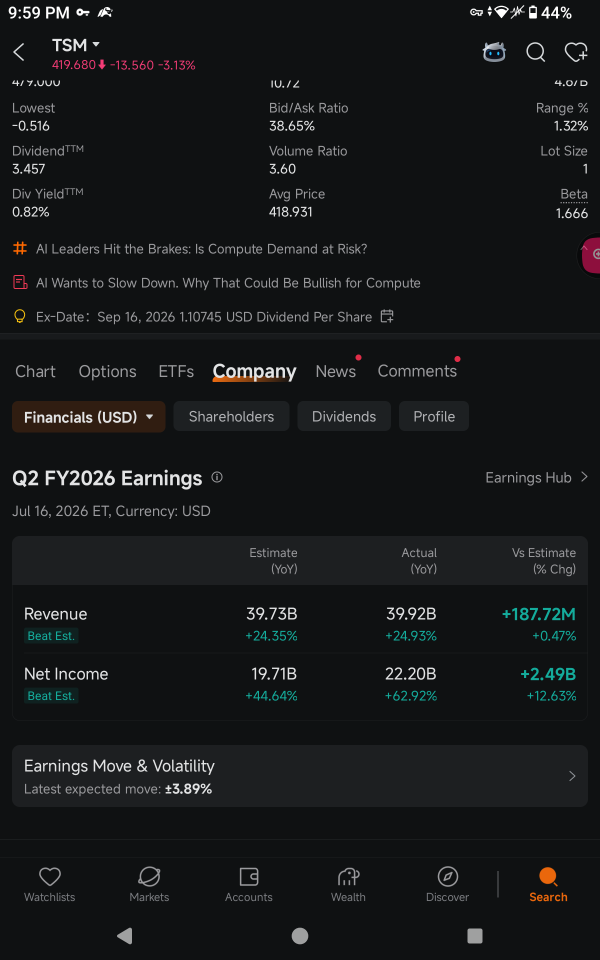The width and height of the screenshot is (600, 960).
Task: Tap the Beta label with dotted underline
Action: point(574,194)
